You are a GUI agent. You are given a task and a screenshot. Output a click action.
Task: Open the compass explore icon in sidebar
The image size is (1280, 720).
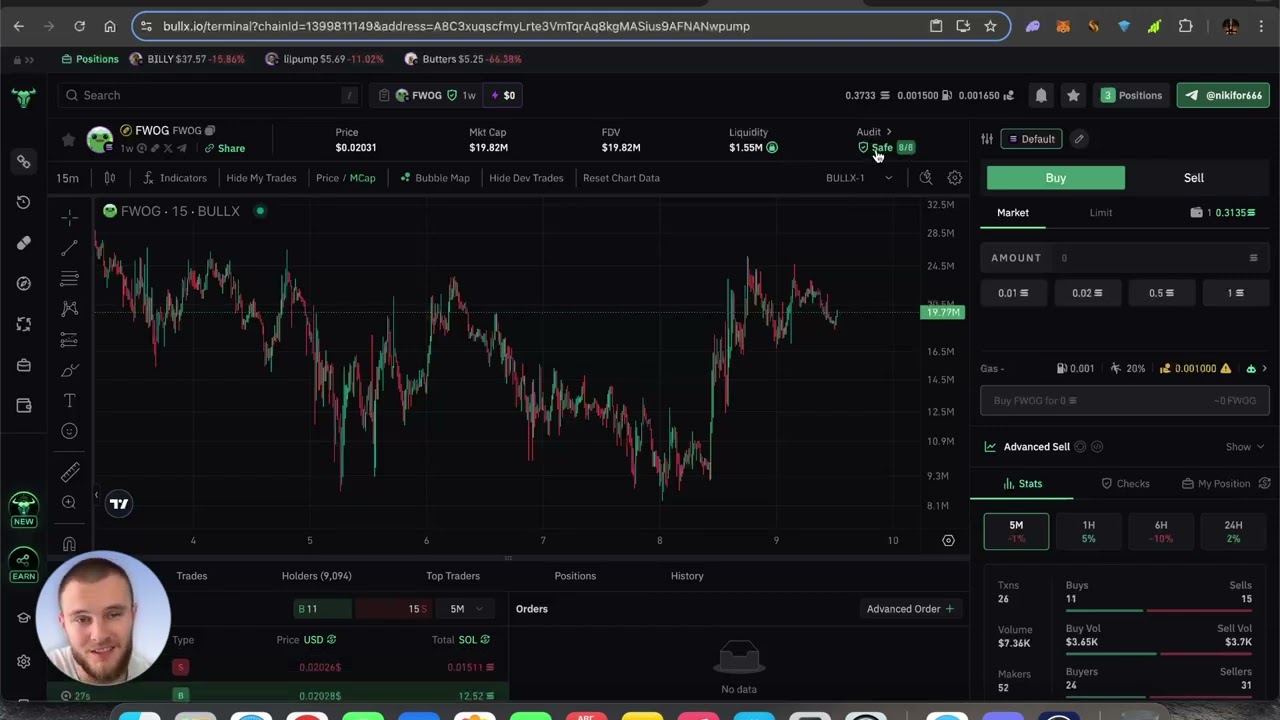24,284
